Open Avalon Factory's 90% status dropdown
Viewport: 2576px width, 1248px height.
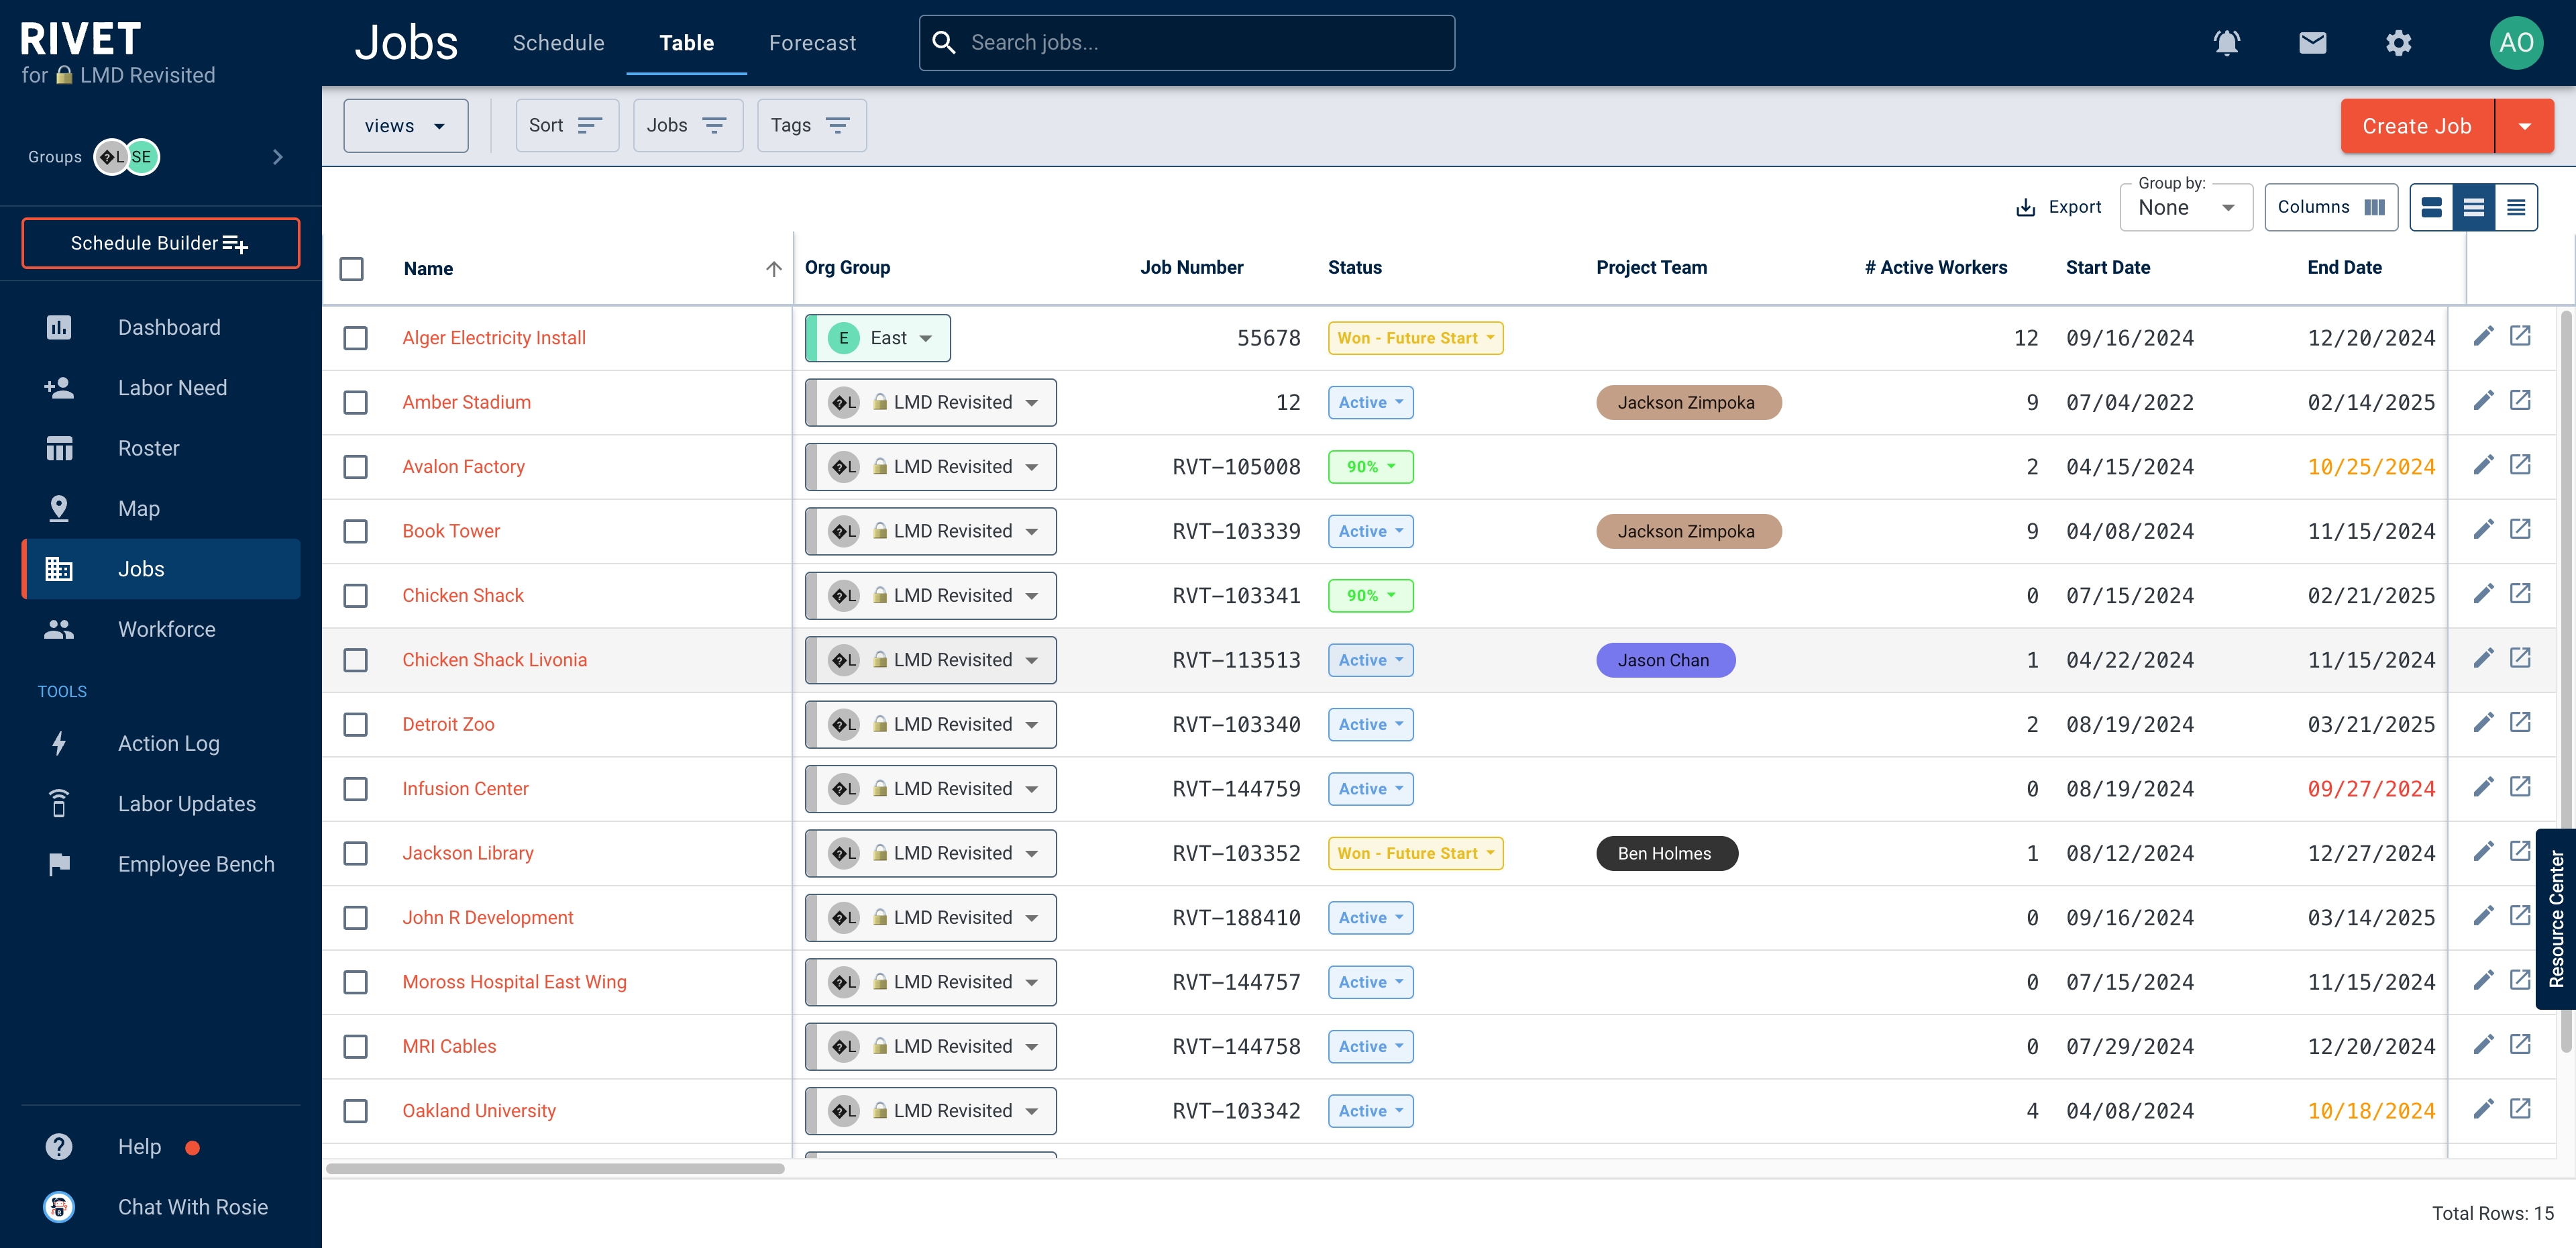click(1370, 467)
